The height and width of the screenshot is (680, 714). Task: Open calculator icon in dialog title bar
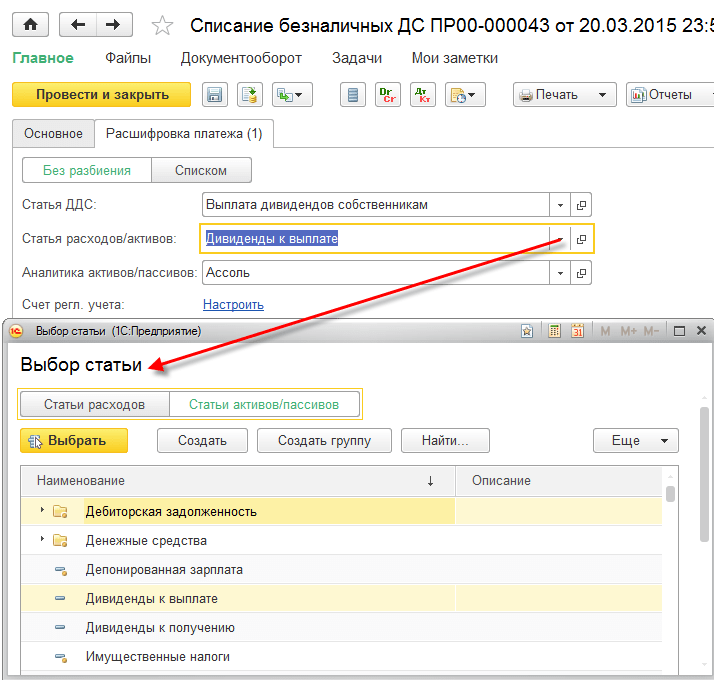tap(554, 331)
